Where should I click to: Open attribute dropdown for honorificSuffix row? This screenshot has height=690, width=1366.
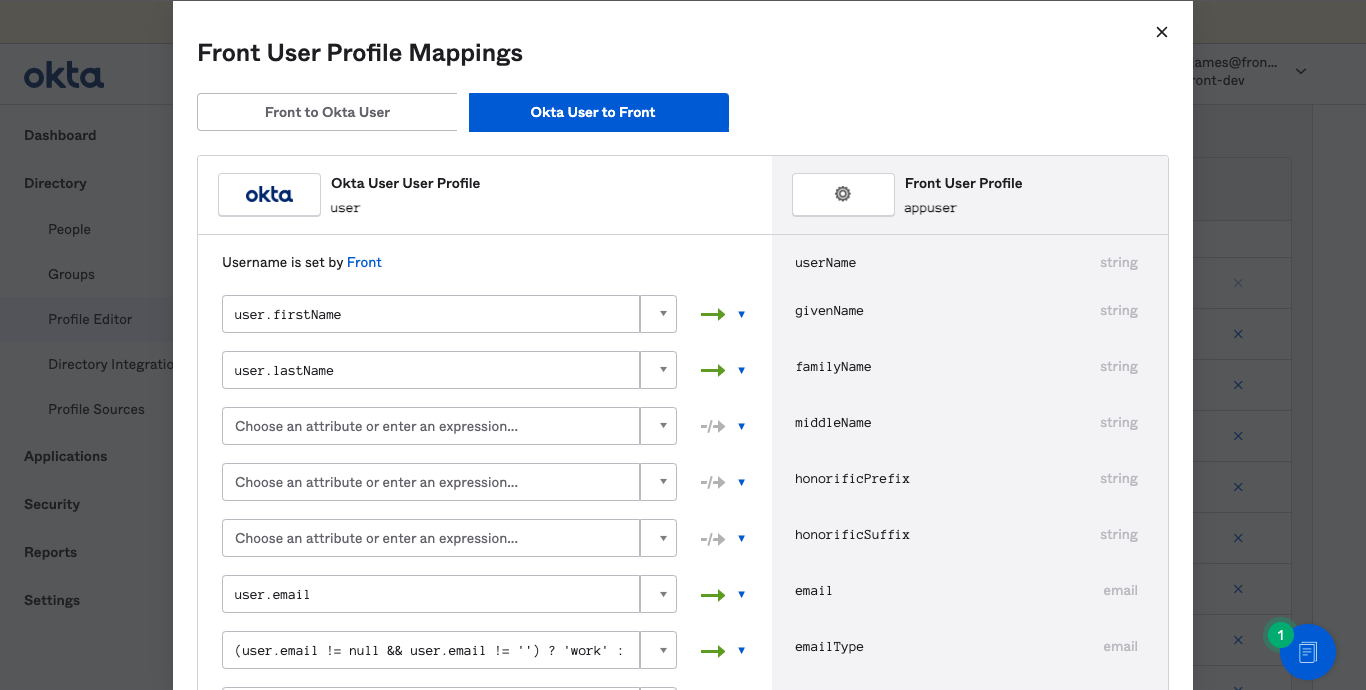pos(659,538)
